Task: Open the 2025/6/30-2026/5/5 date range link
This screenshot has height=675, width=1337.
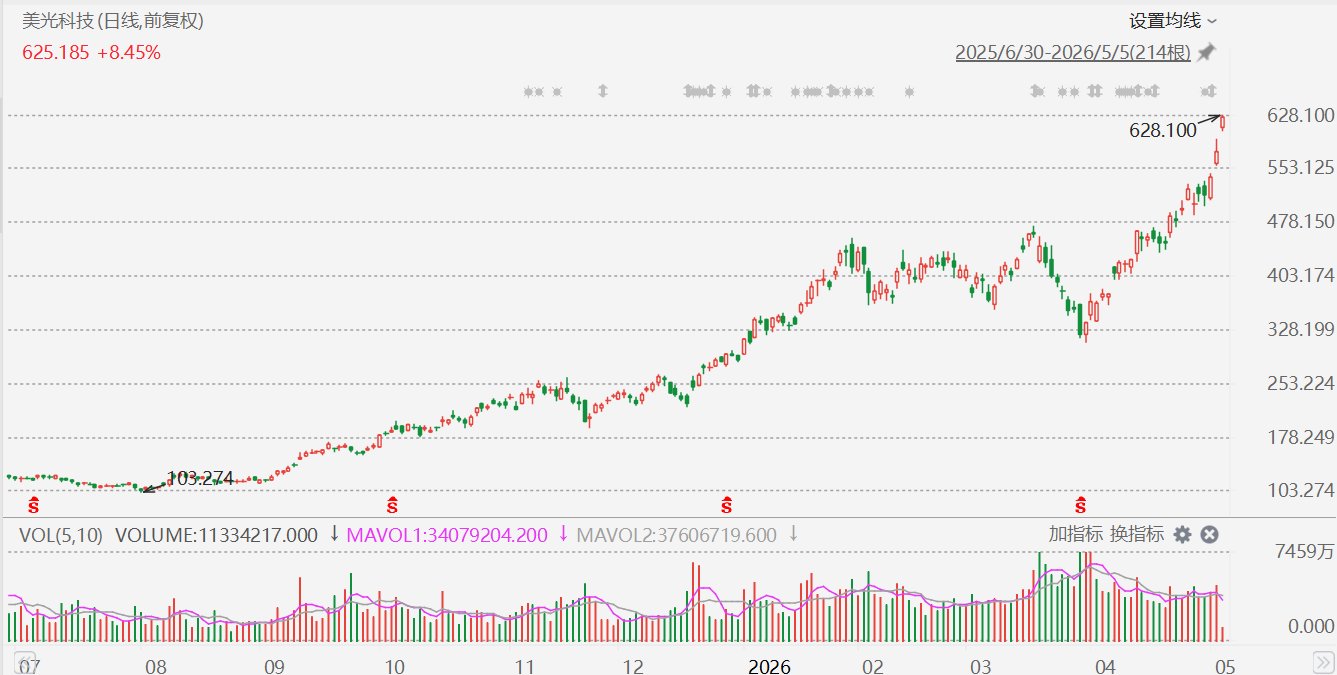Action: 1073,52
